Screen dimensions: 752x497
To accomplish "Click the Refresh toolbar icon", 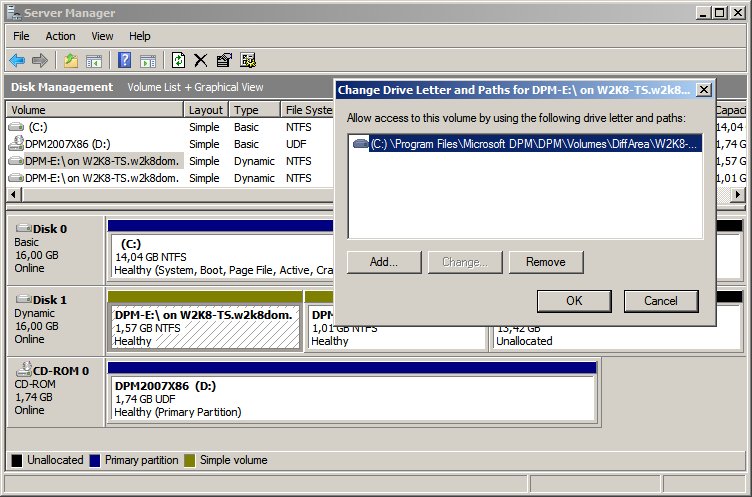I will pyautogui.click(x=178, y=60).
